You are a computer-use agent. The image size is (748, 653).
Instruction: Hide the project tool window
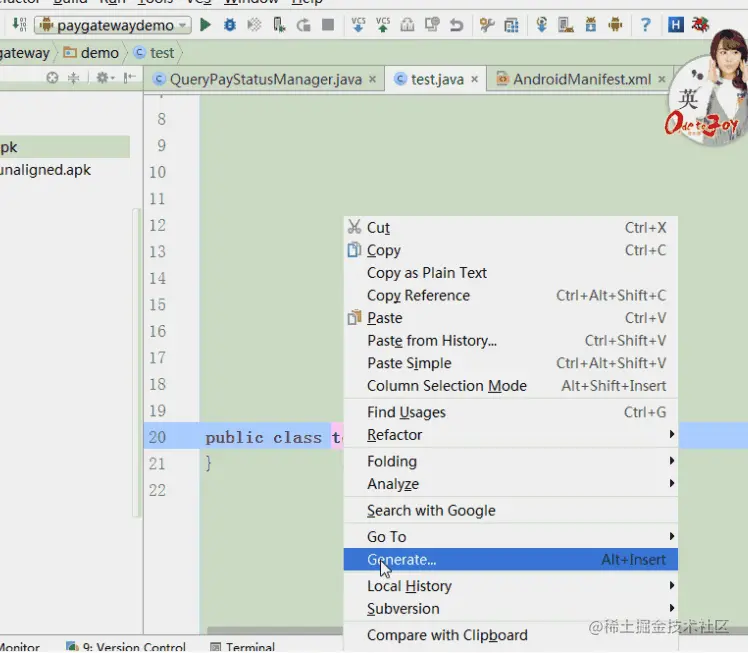tap(129, 77)
